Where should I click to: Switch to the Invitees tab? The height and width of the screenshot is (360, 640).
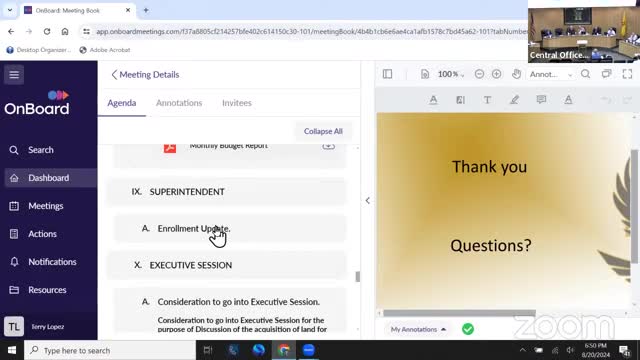tap(237, 103)
